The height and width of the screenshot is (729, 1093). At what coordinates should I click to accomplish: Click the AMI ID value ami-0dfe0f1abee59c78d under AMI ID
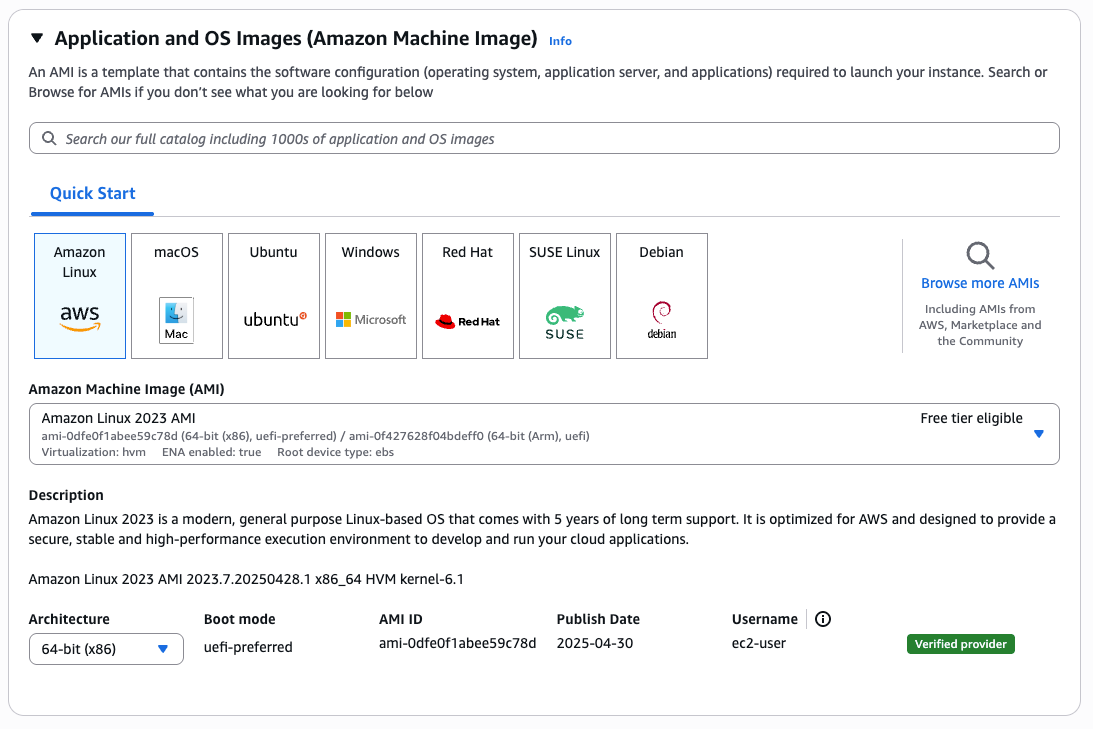457,643
